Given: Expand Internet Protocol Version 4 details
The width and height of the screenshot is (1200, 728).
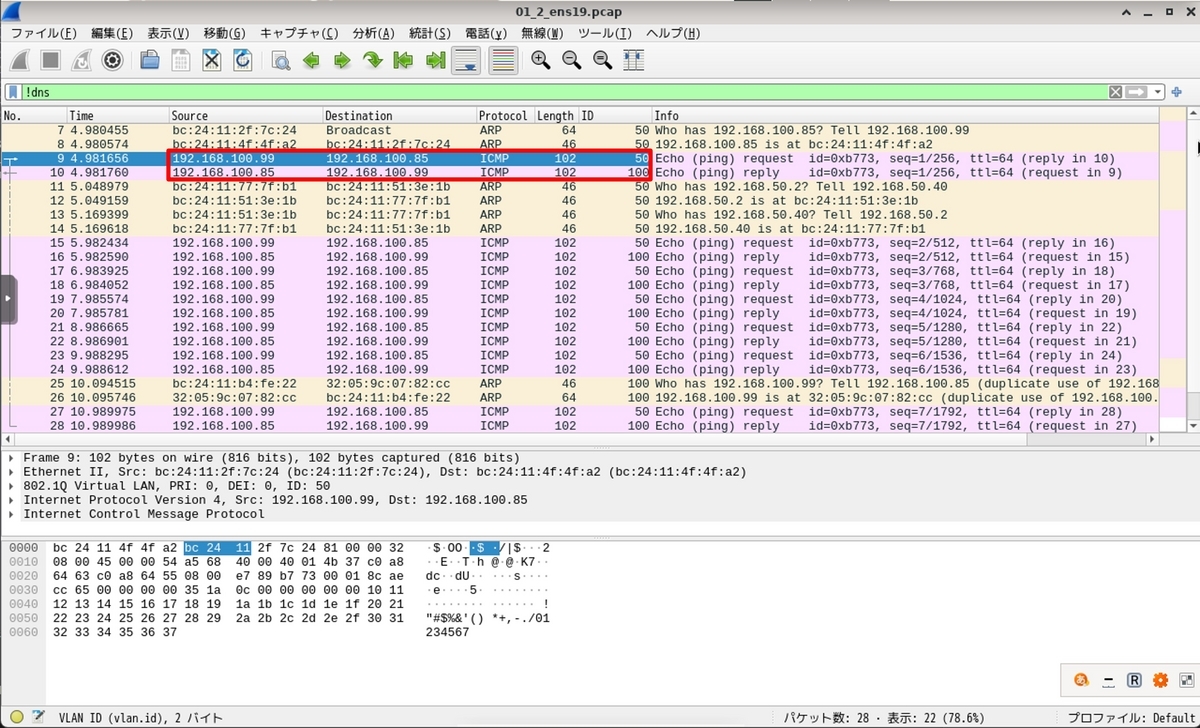Looking at the screenshot, I should tap(11, 500).
